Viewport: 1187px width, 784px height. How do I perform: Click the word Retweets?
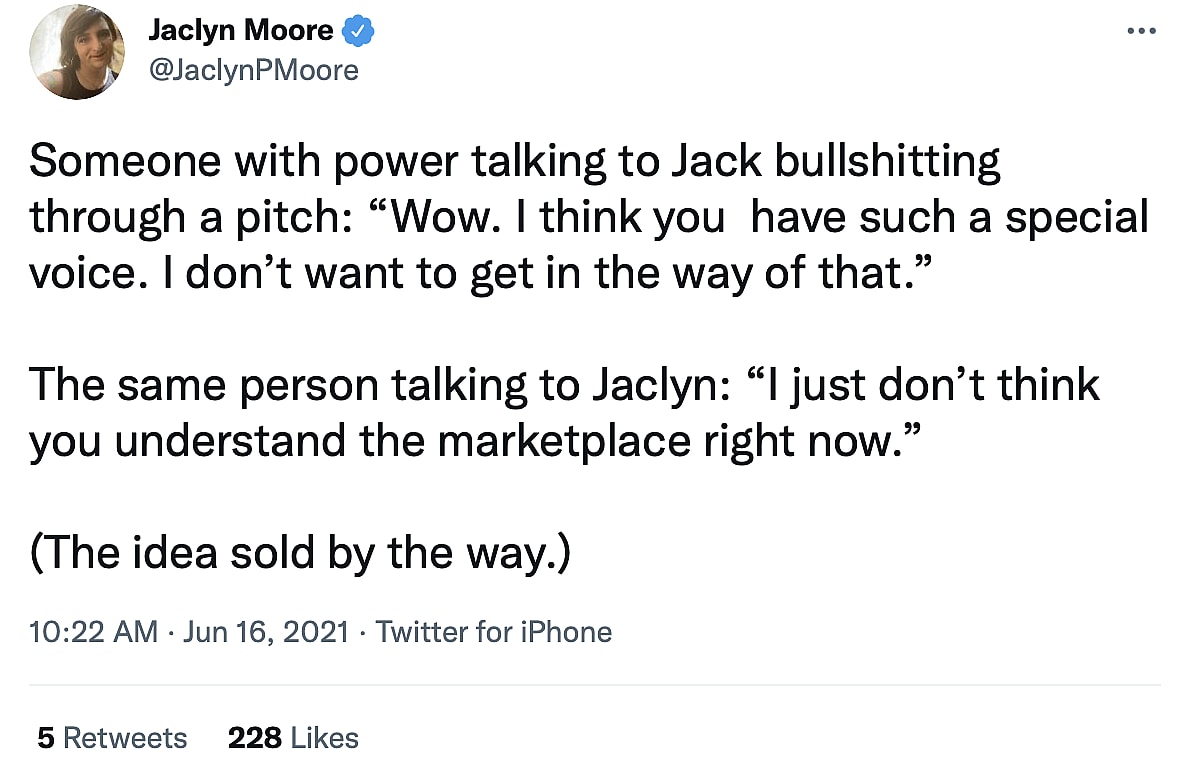(125, 738)
